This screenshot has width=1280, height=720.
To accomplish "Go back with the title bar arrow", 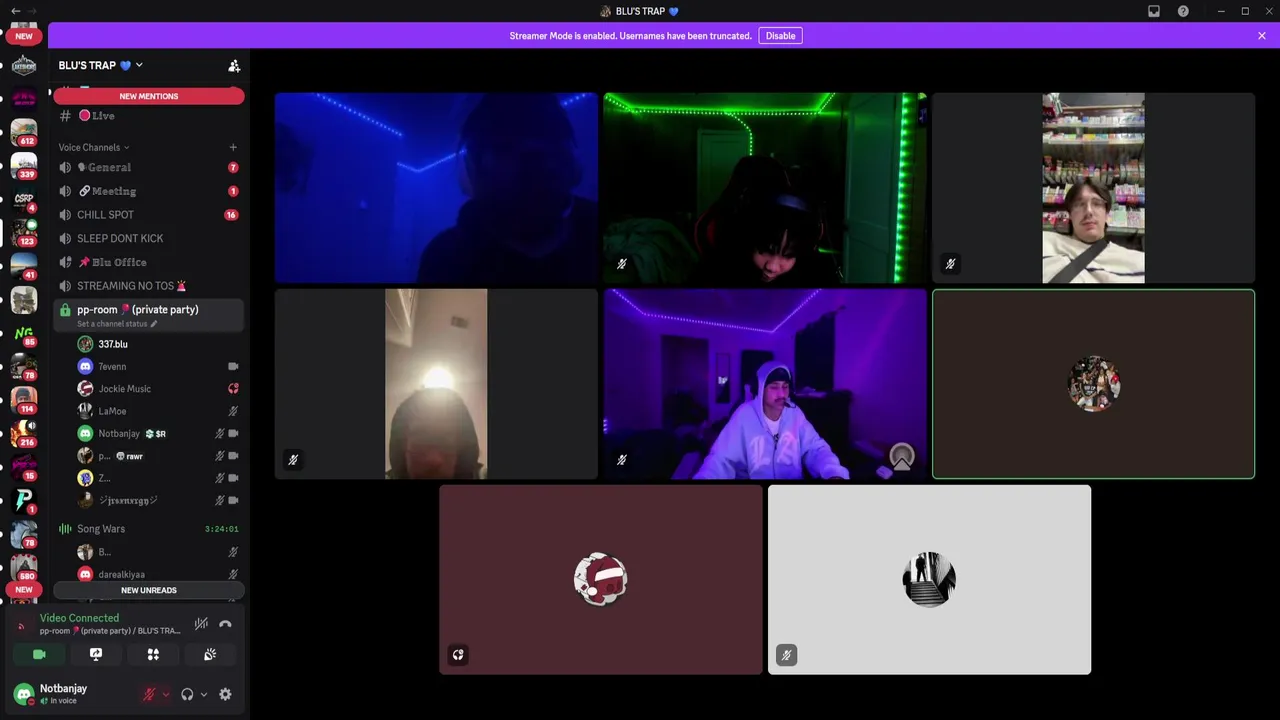I will pos(15,11).
